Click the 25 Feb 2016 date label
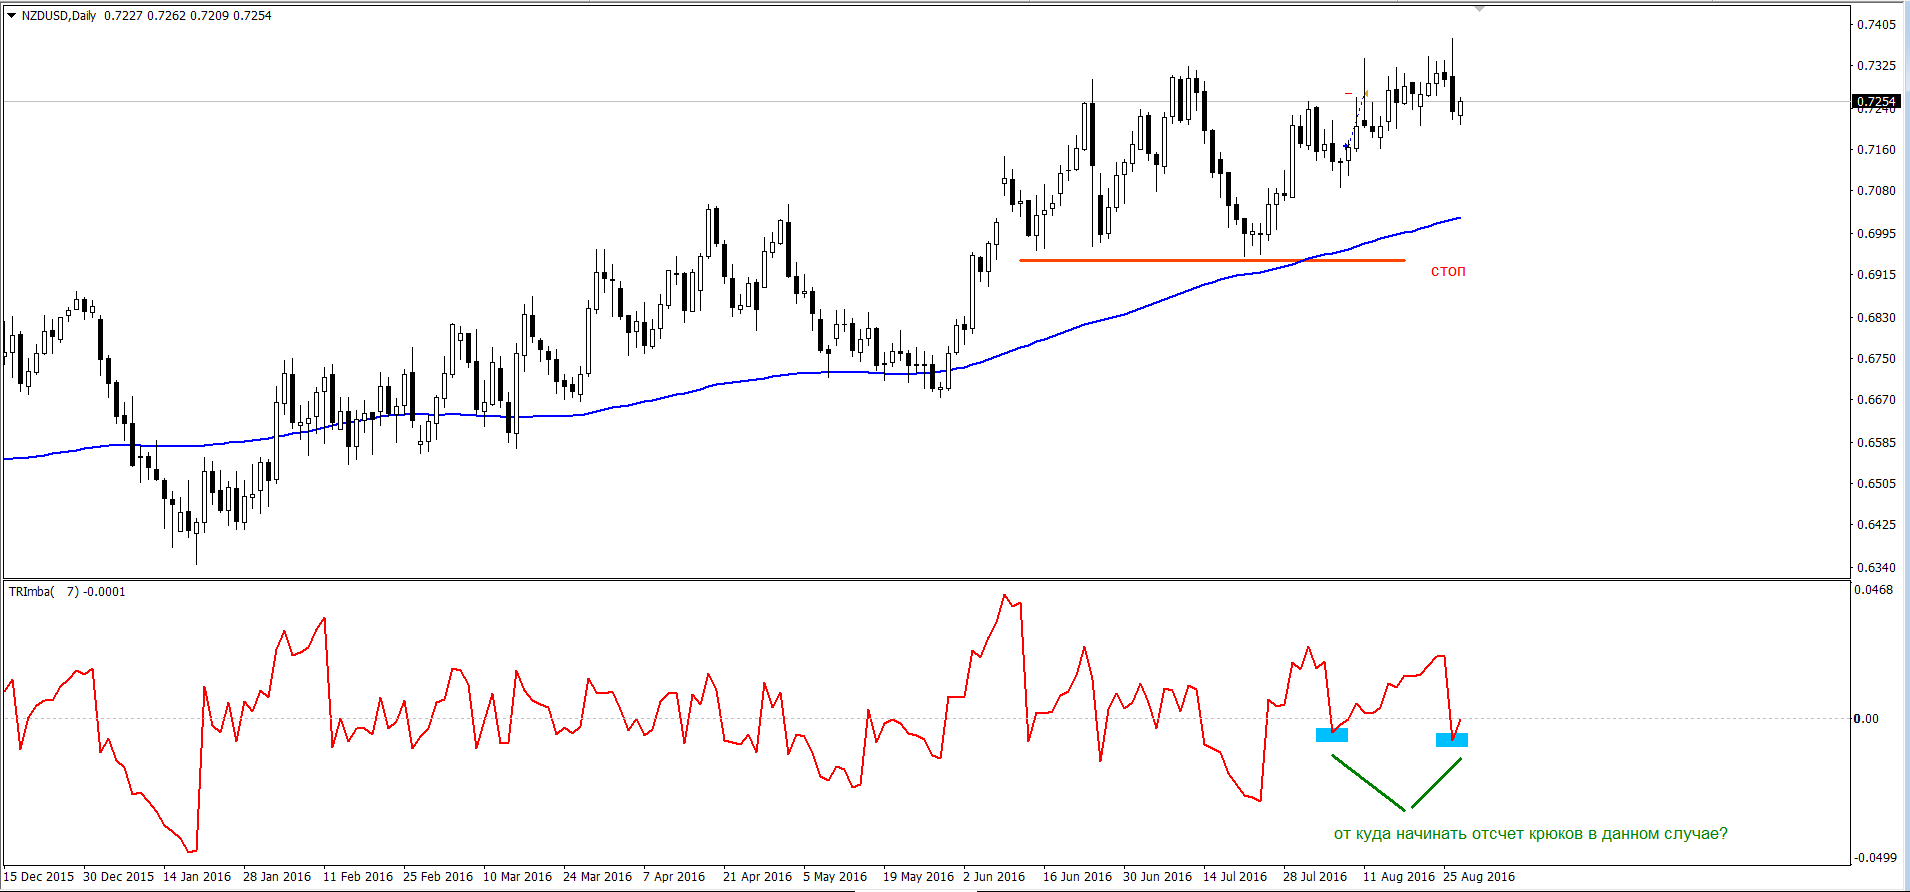 tap(438, 876)
